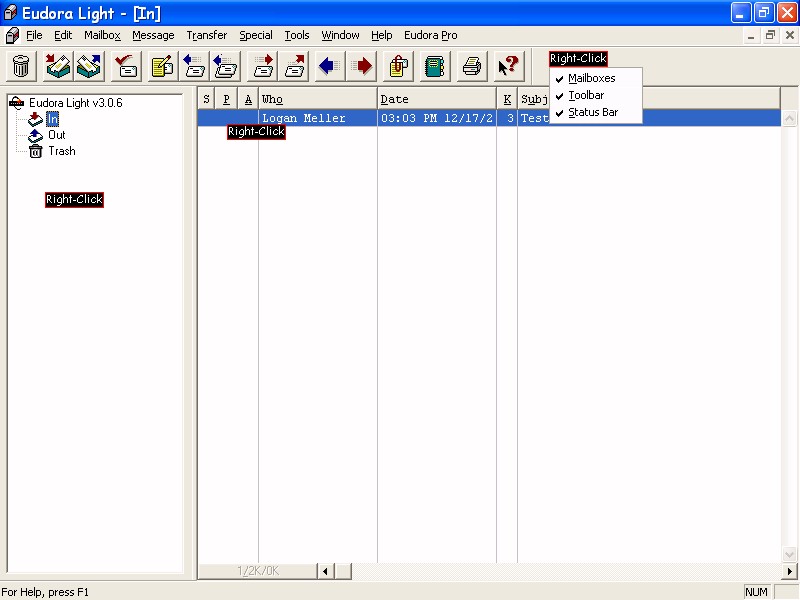Open the Edit menu
This screenshot has width=800, height=600.
[63, 35]
